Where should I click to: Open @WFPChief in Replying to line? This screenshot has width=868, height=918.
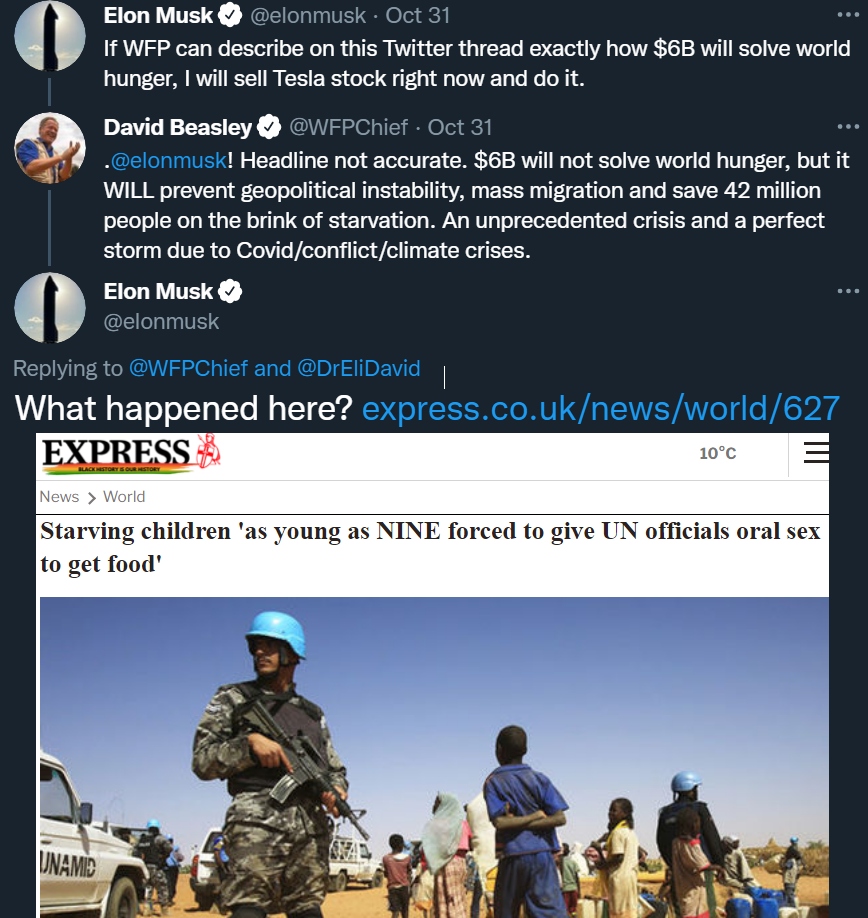(x=189, y=369)
